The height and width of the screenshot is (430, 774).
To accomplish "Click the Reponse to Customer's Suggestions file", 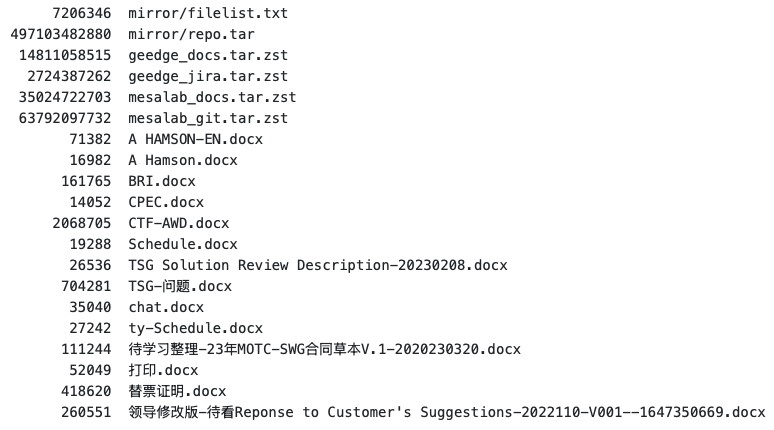I will 447,413.
